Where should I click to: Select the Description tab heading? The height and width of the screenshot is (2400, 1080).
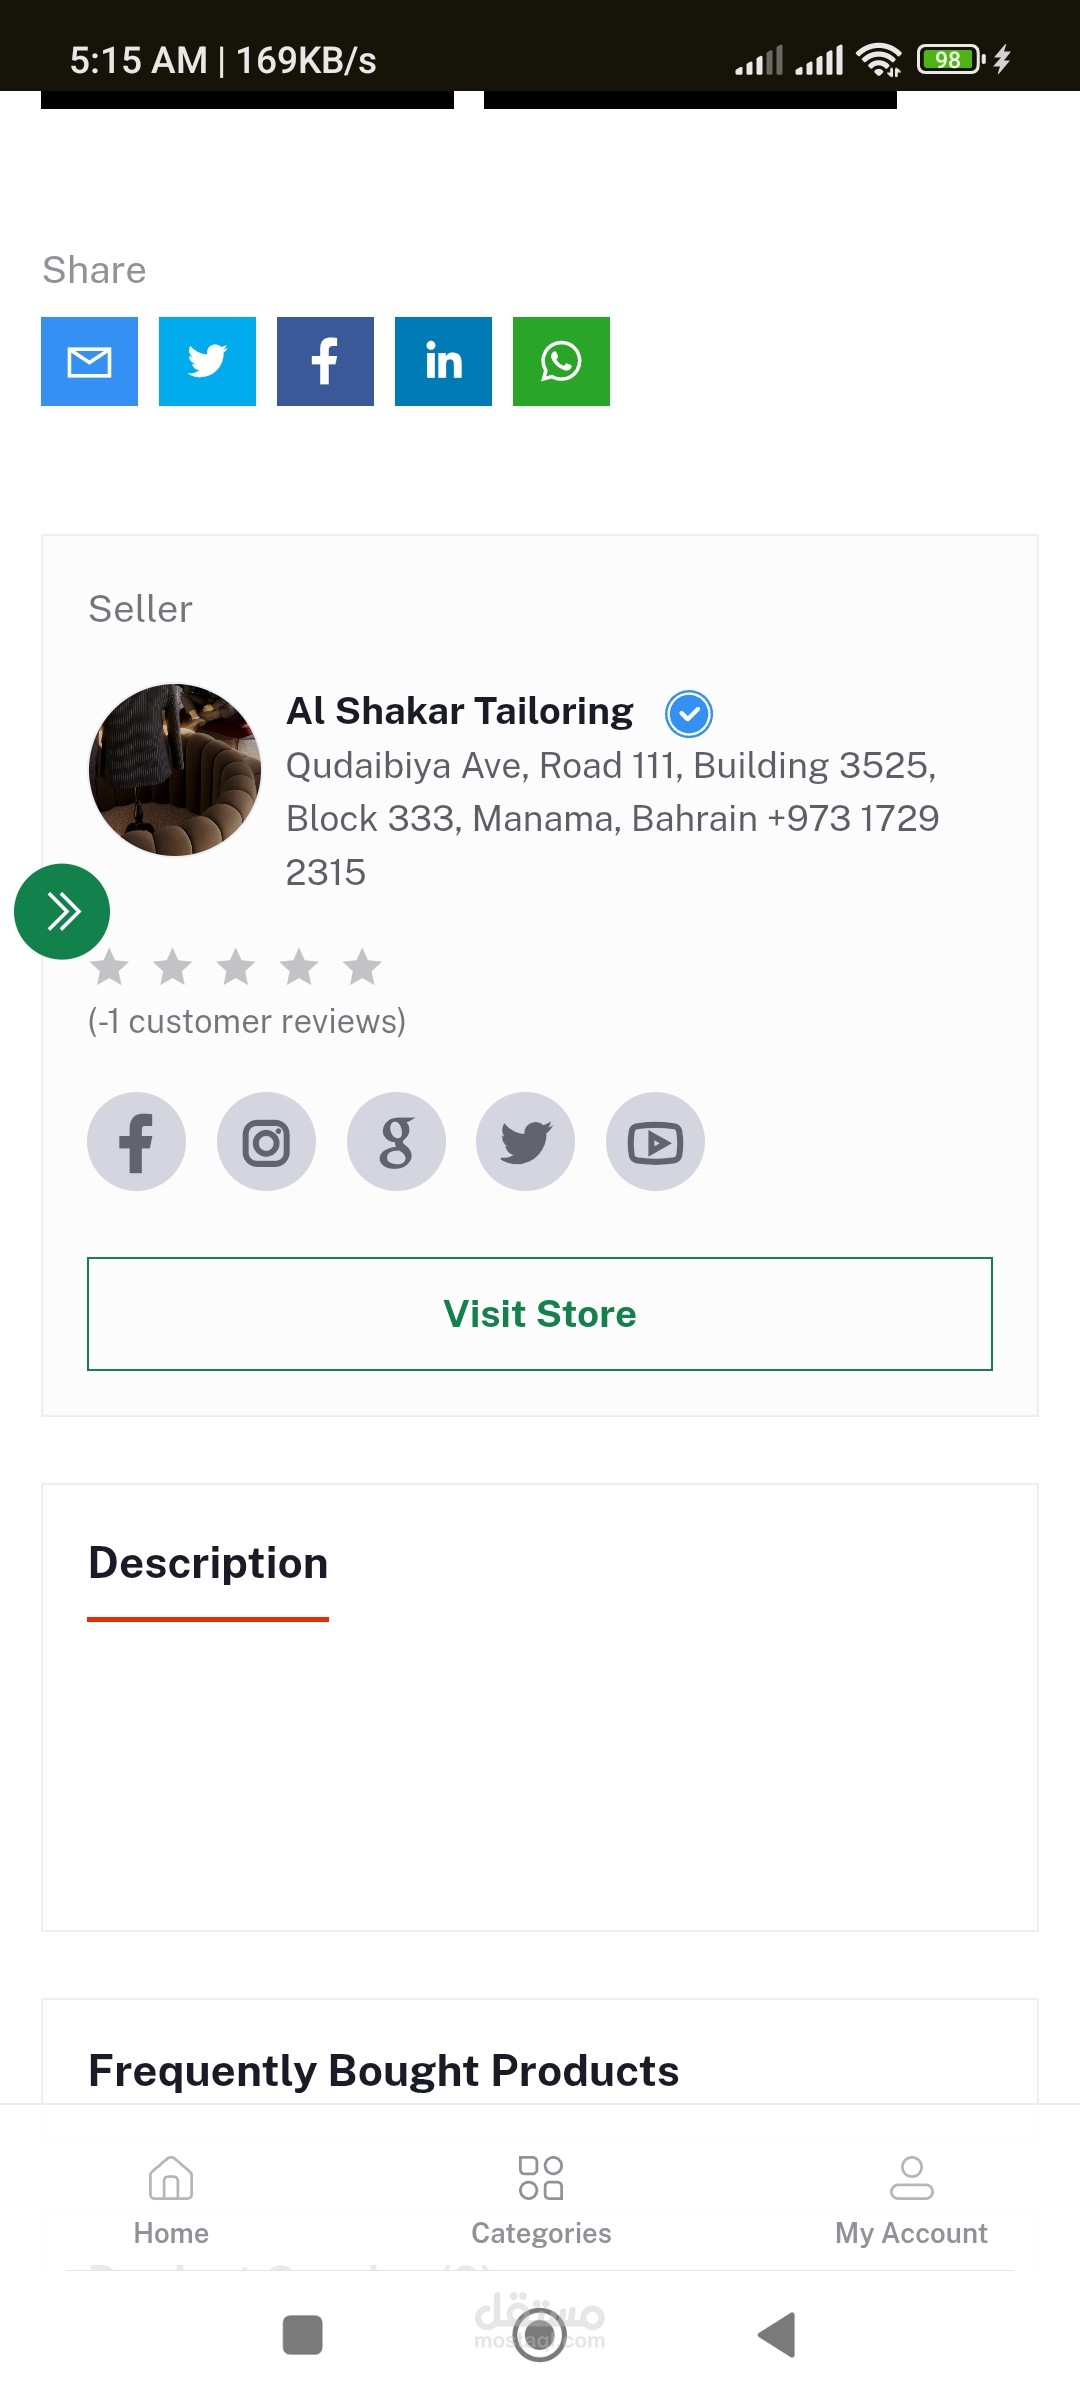[x=208, y=1563]
